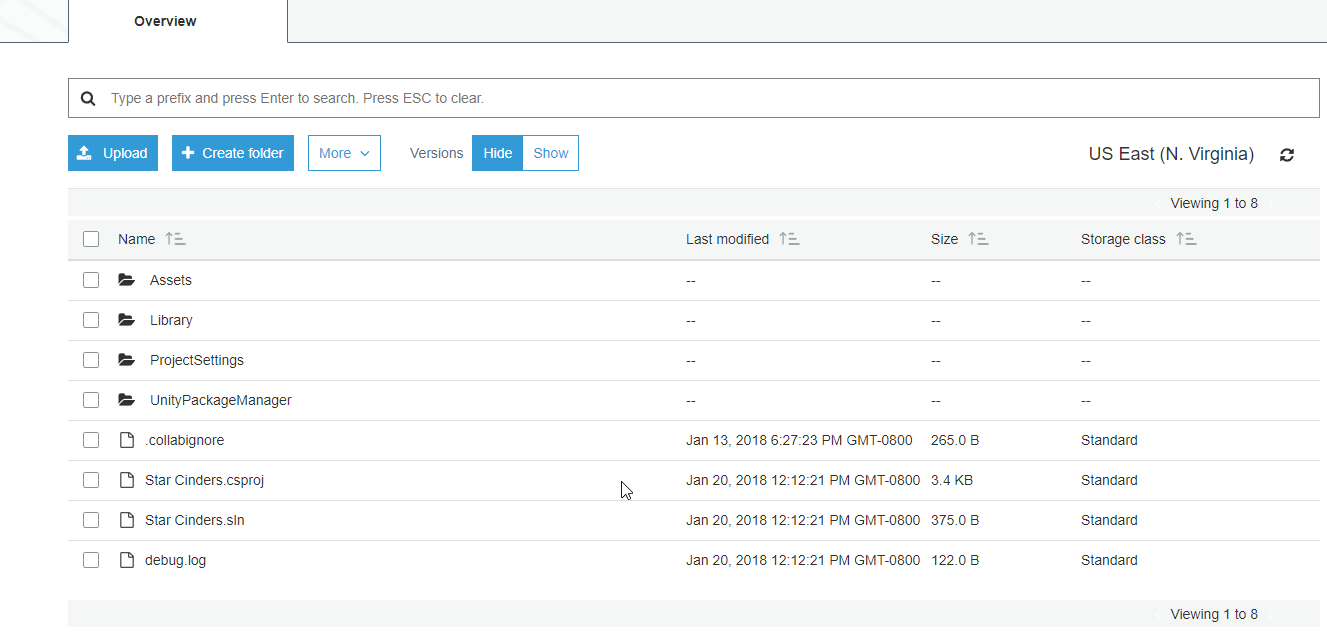
Task: Click Standard storage class for debug.log
Action: click(x=1109, y=560)
